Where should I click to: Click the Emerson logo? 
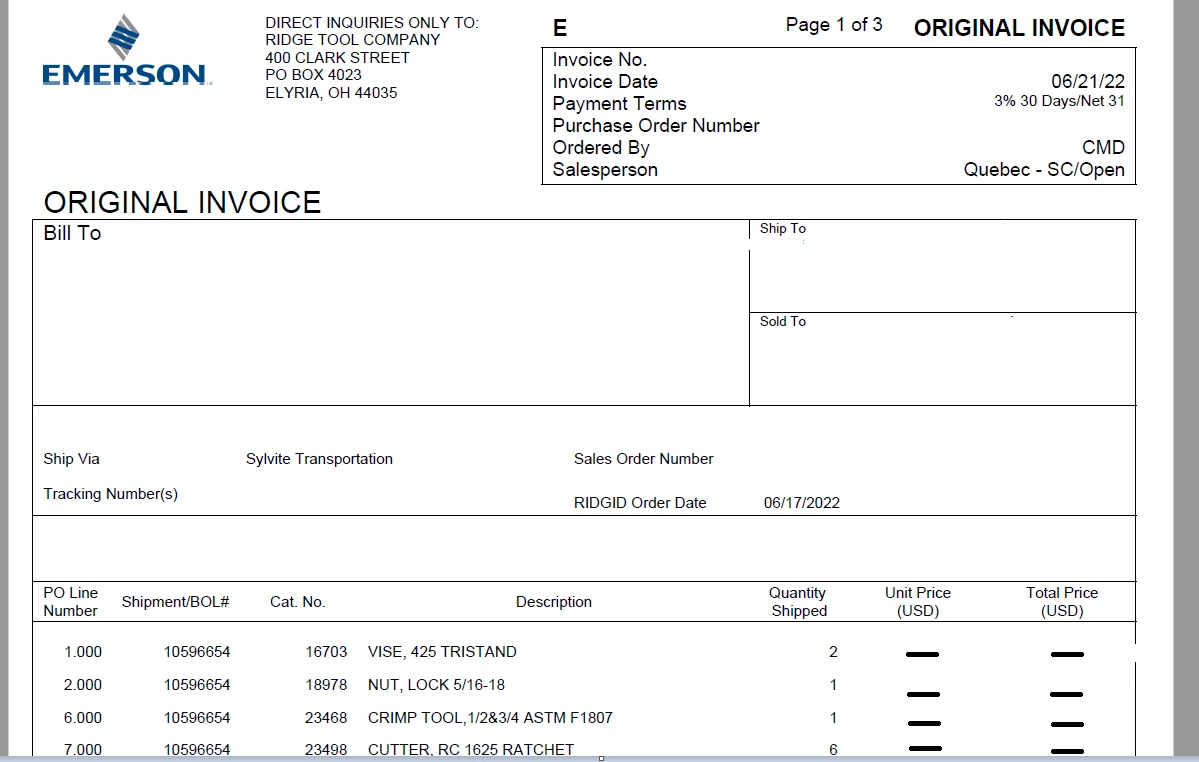(x=127, y=50)
